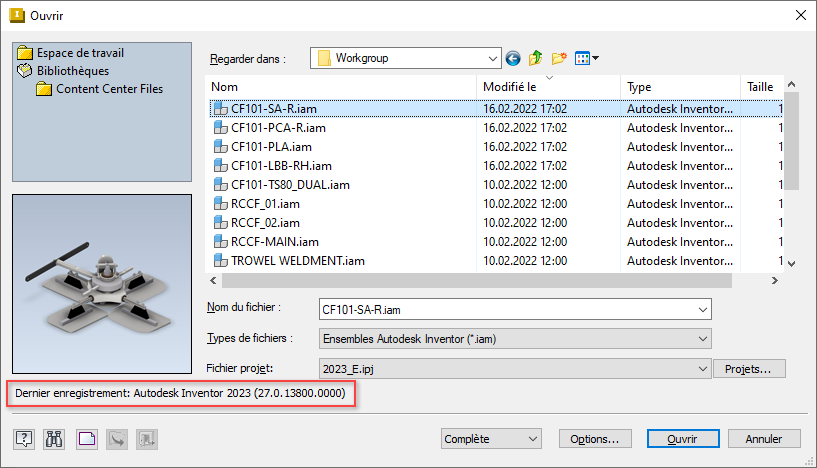This screenshot has height=468, width=817.
Task: Go back using the blue arrow icon
Action: click(513, 58)
